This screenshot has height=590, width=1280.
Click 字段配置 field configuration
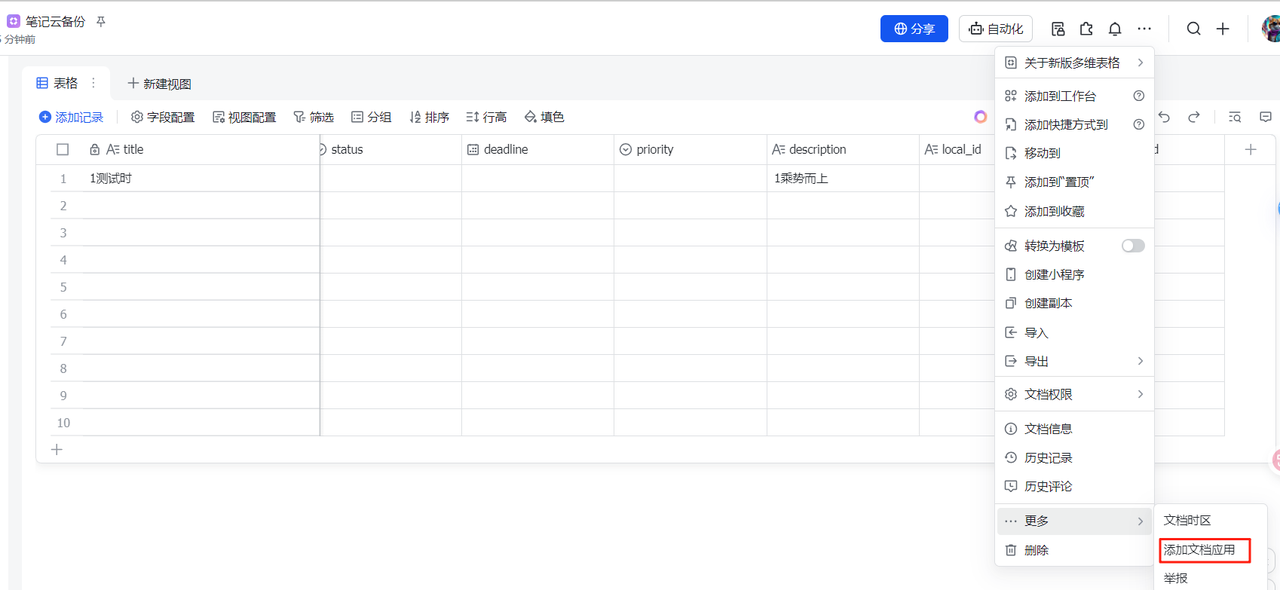coord(163,117)
